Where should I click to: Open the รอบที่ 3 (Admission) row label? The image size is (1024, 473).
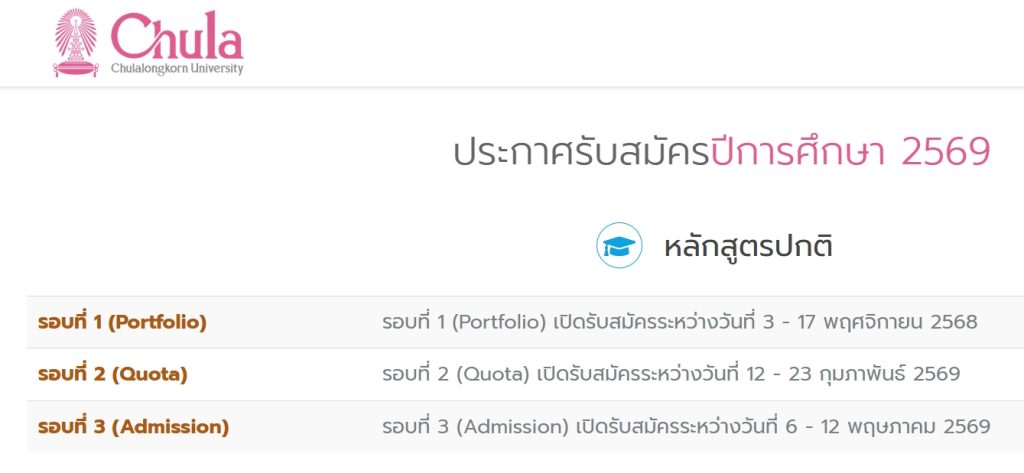133,427
